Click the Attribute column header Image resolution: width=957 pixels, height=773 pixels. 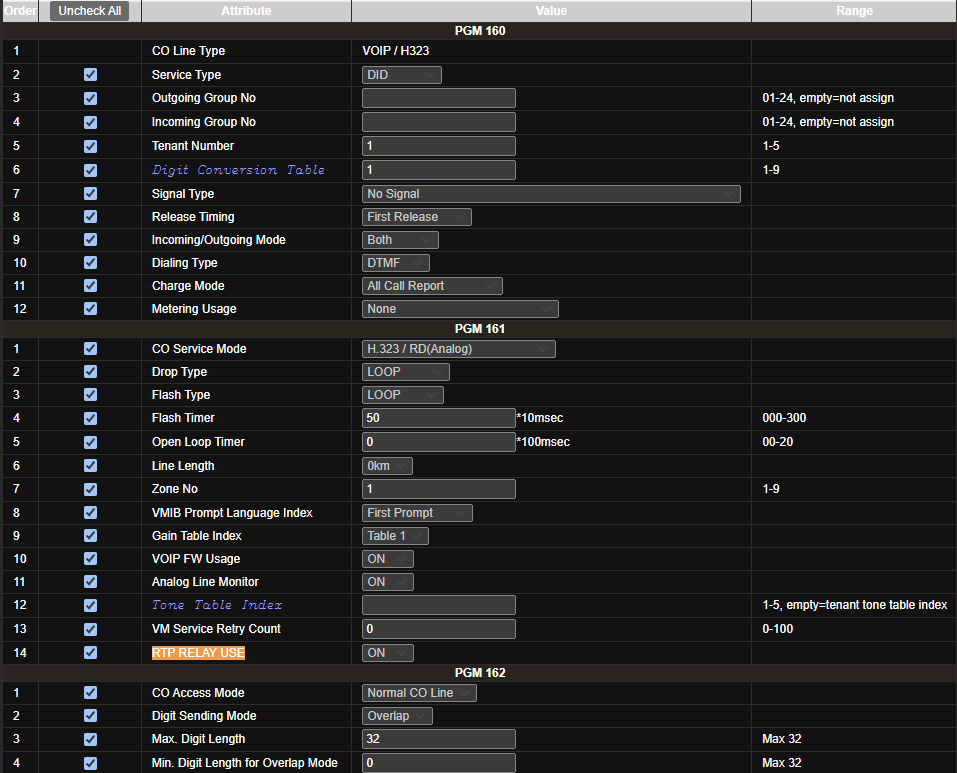coord(246,11)
